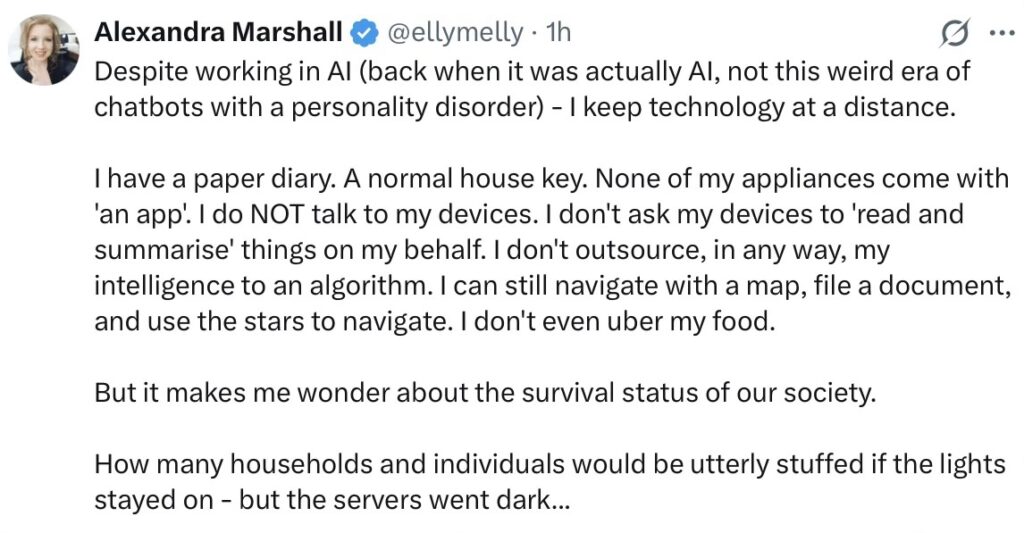1024x533 pixels.
Task: Open the @ellymelly handle link
Action: point(454,33)
